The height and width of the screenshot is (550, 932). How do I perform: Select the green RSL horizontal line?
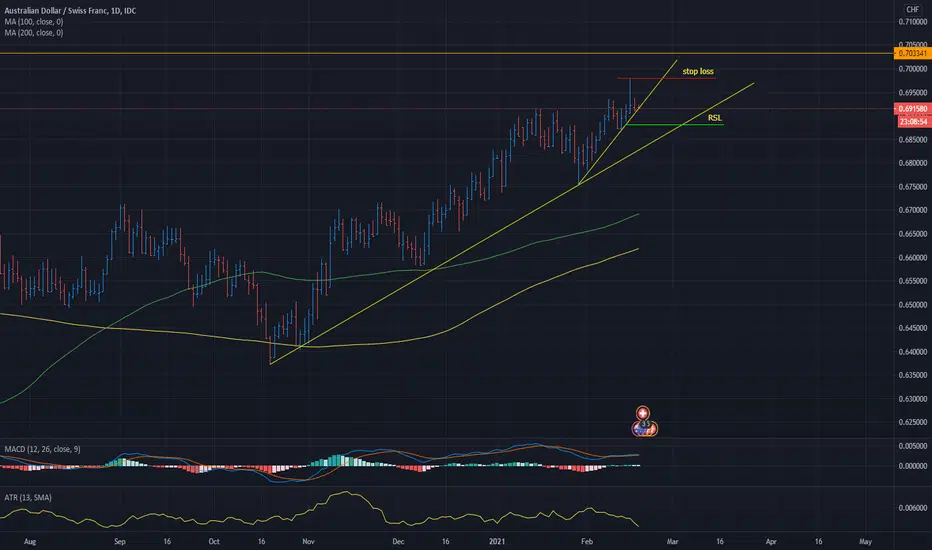click(675, 125)
